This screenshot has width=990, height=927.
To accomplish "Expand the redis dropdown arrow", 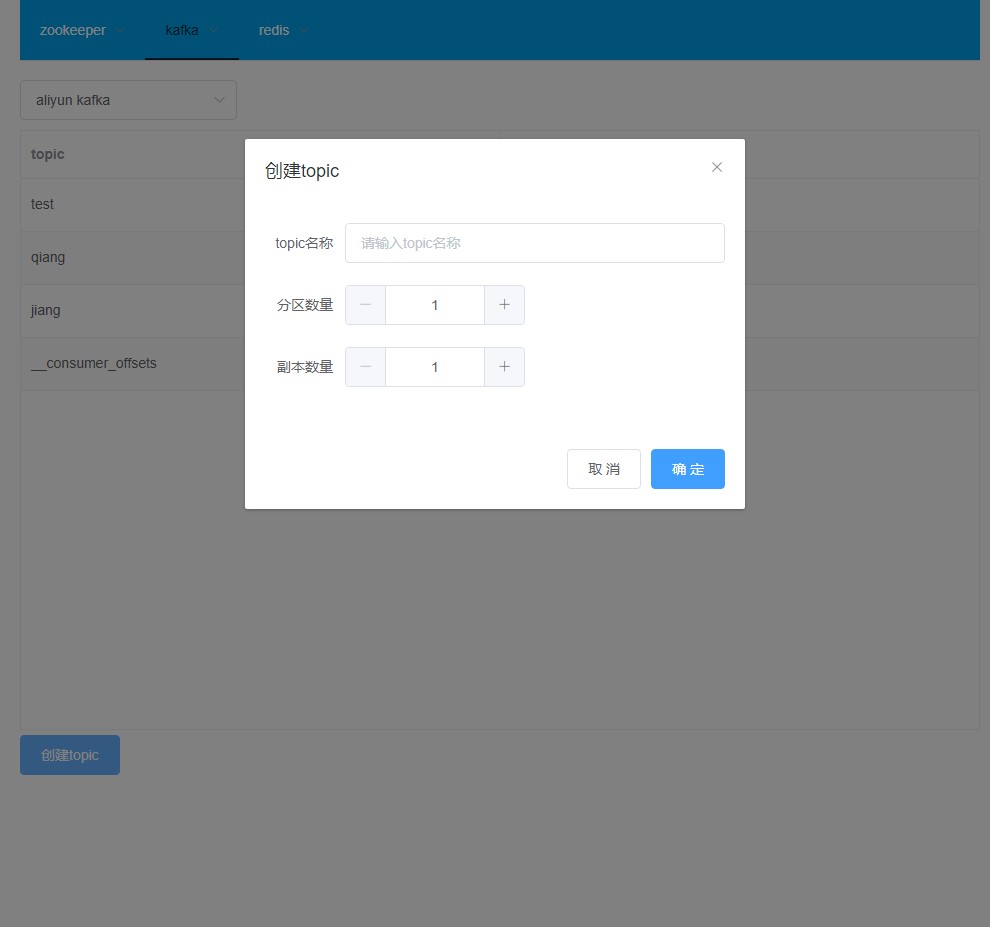I will 304,30.
